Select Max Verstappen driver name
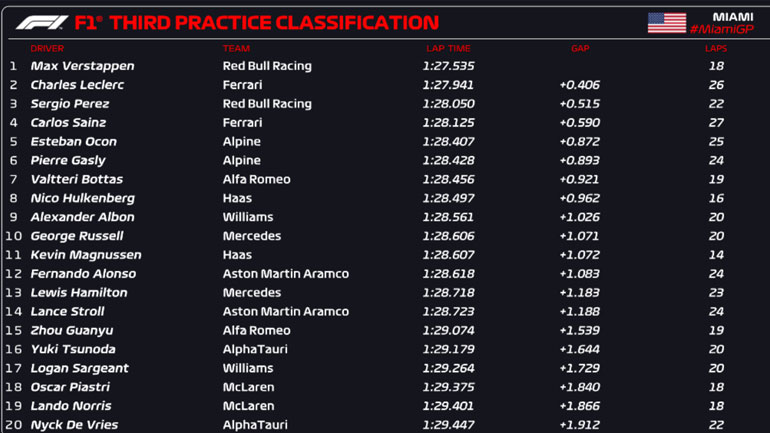The height and width of the screenshot is (433, 770). 82,66
